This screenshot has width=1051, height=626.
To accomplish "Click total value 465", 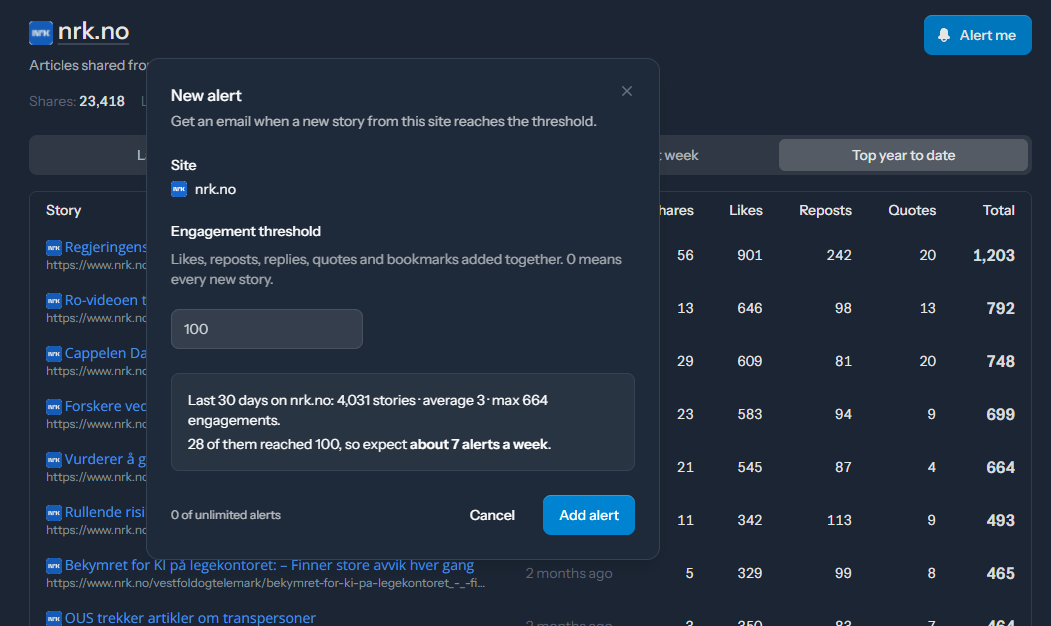I will [x=1000, y=572].
